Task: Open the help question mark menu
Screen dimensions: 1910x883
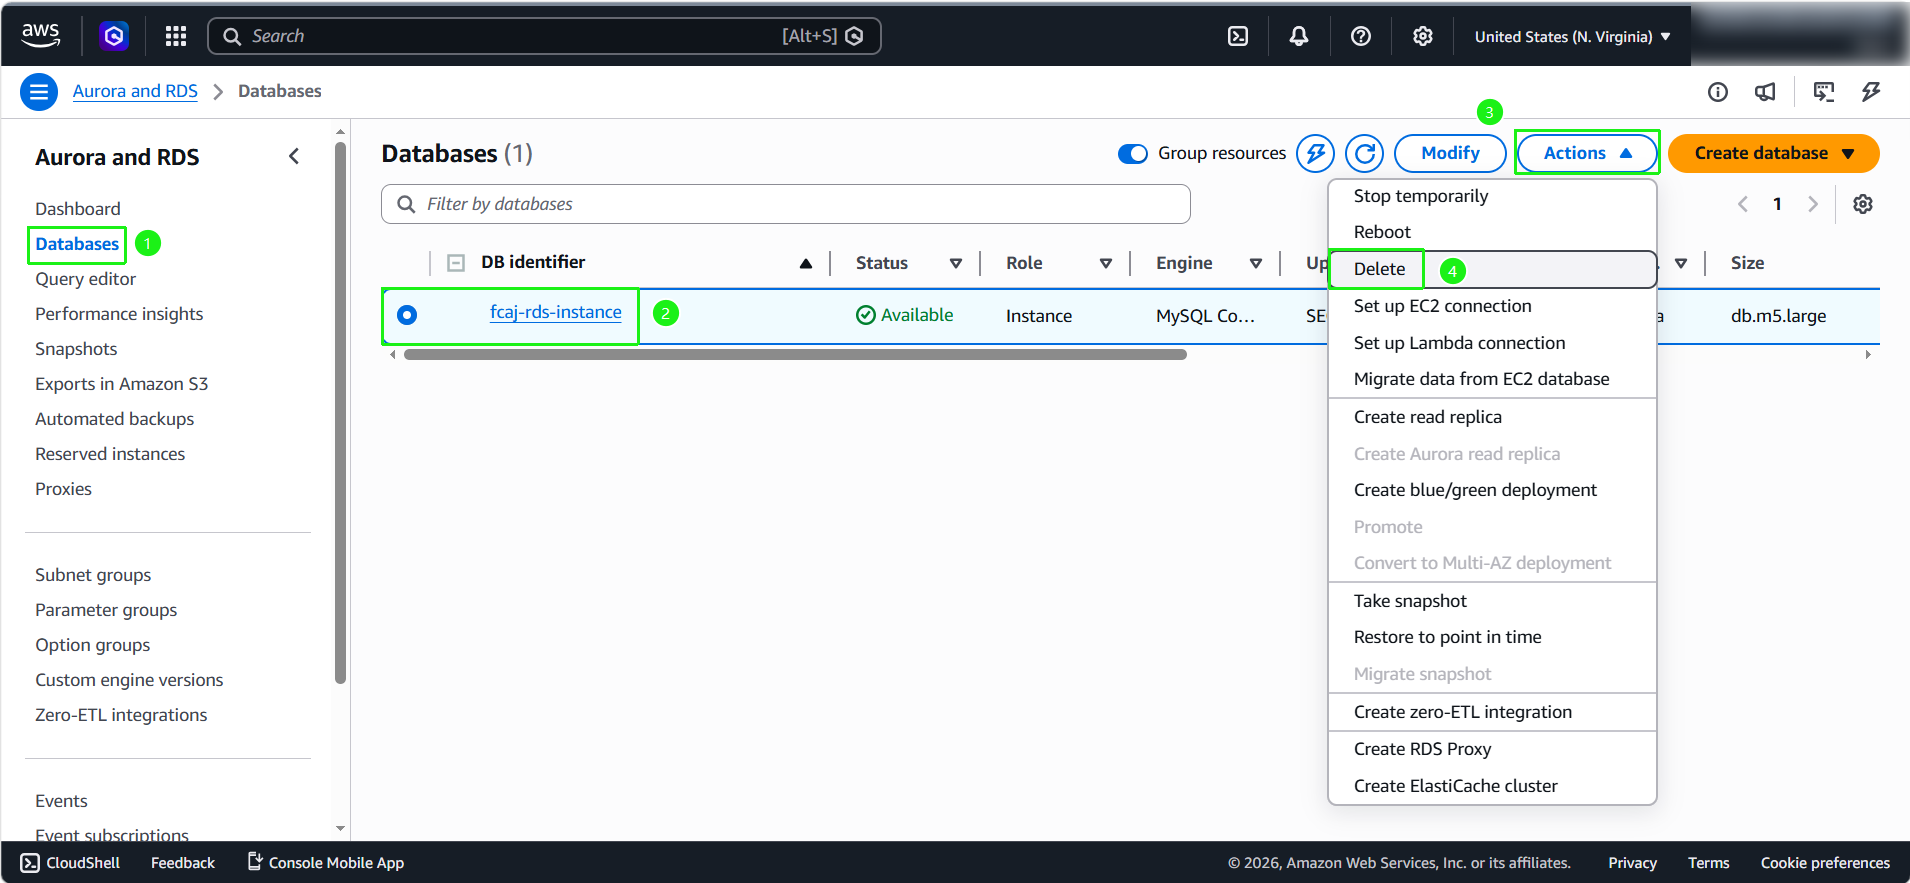Action: click(x=1361, y=36)
